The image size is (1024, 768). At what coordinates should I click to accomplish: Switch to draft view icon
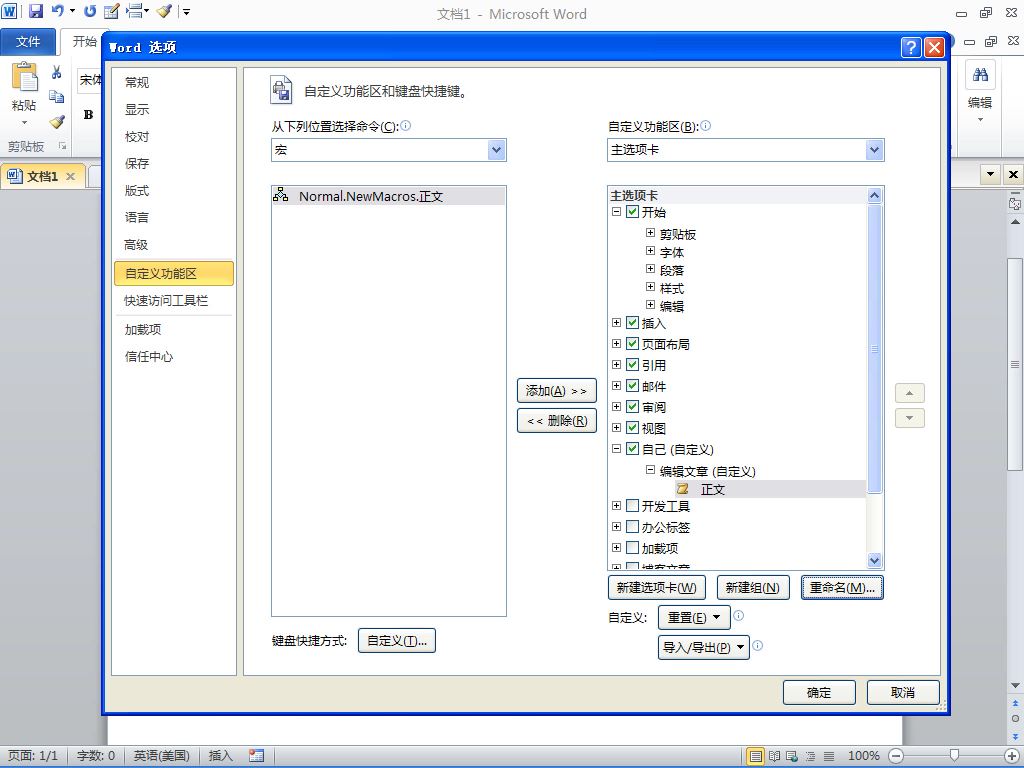pos(829,756)
